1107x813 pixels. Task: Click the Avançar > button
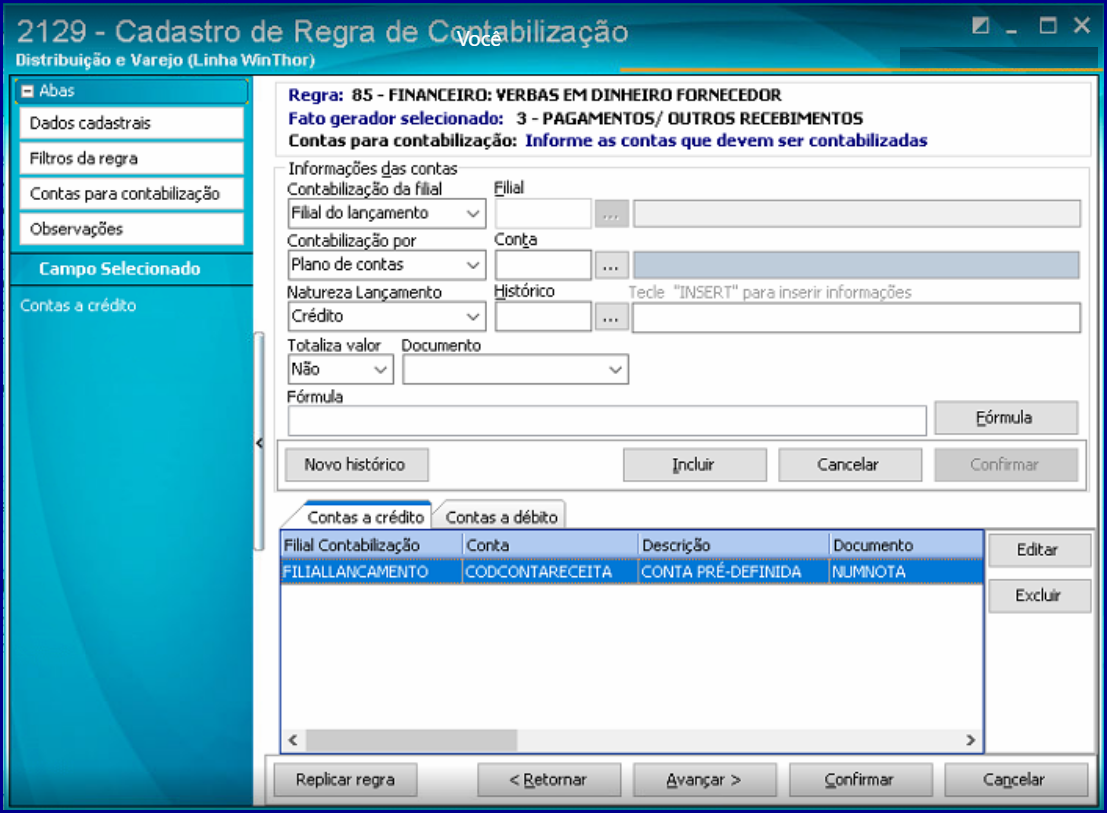coord(704,780)
